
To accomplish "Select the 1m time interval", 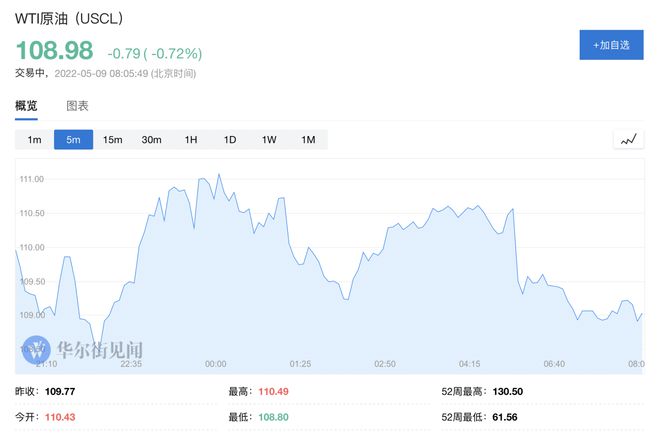I will 34,140.
